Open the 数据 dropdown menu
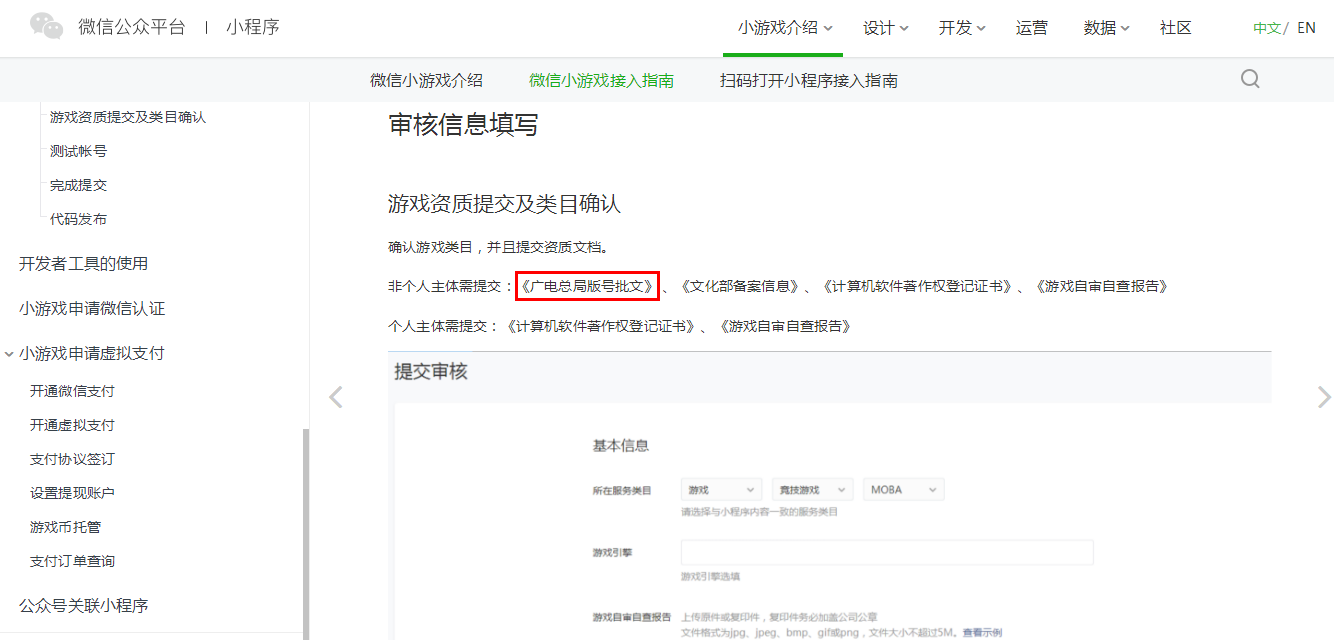This screenshot has height=640, width=1334. tap(1106, 28)
